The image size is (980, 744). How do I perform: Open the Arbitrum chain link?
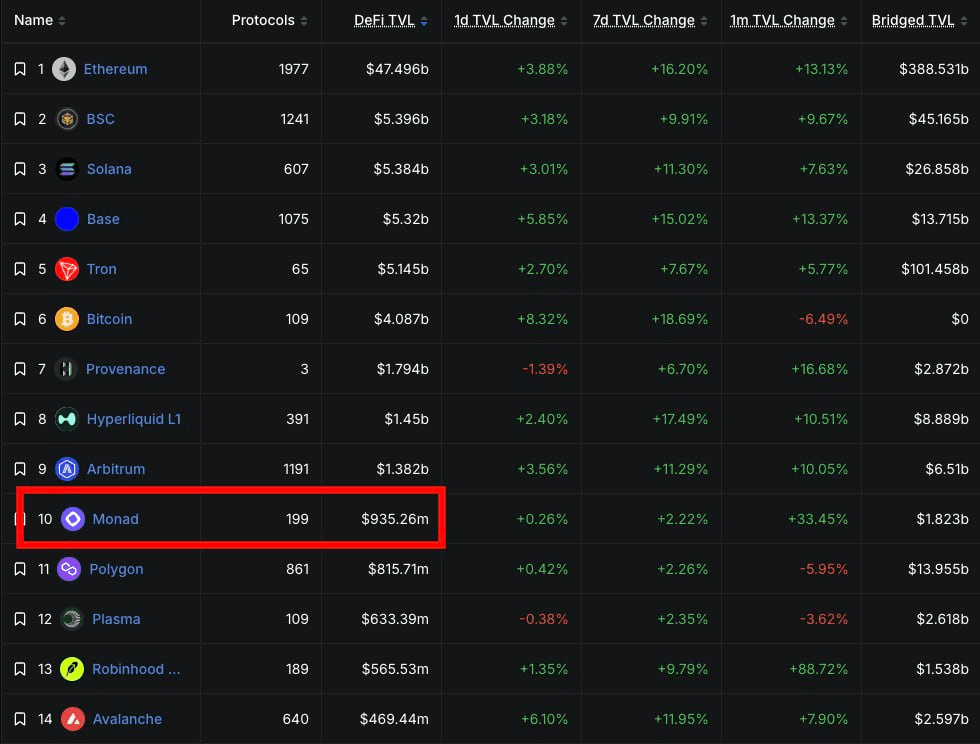point(116,469)
